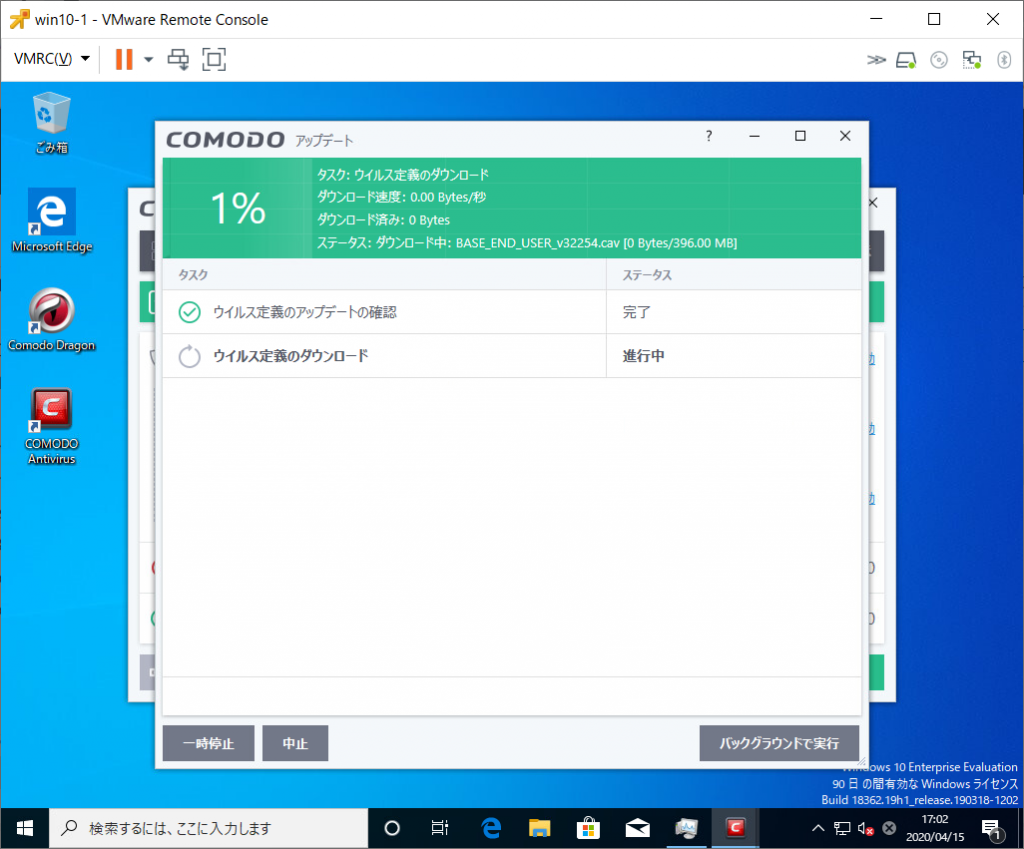
Task: Open the Windows Start menu
Action: (25, 828)
